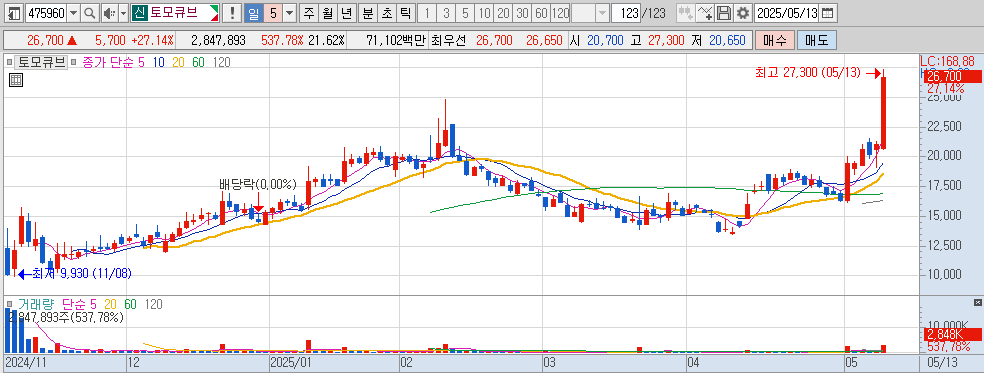Select the 30 interval button
The height and width of the screenshot is (373, 984).
tap(521, 13)
